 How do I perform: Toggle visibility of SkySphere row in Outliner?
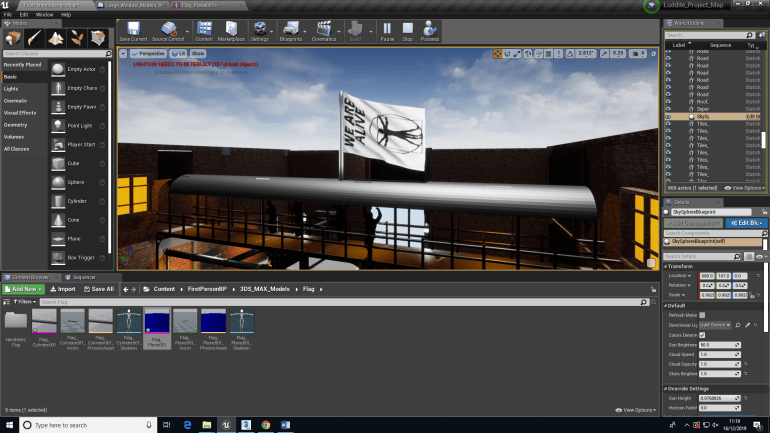pyautogui.click(x=668, y=117)
